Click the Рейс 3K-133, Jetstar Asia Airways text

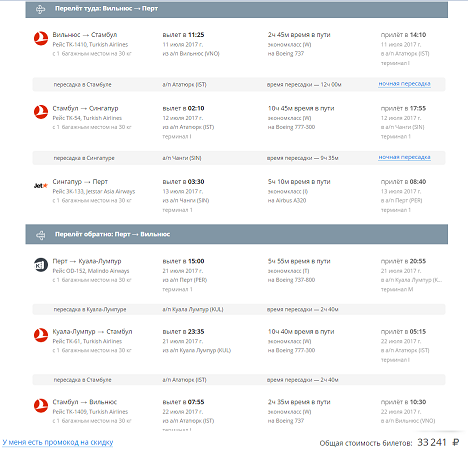(94, 191)
